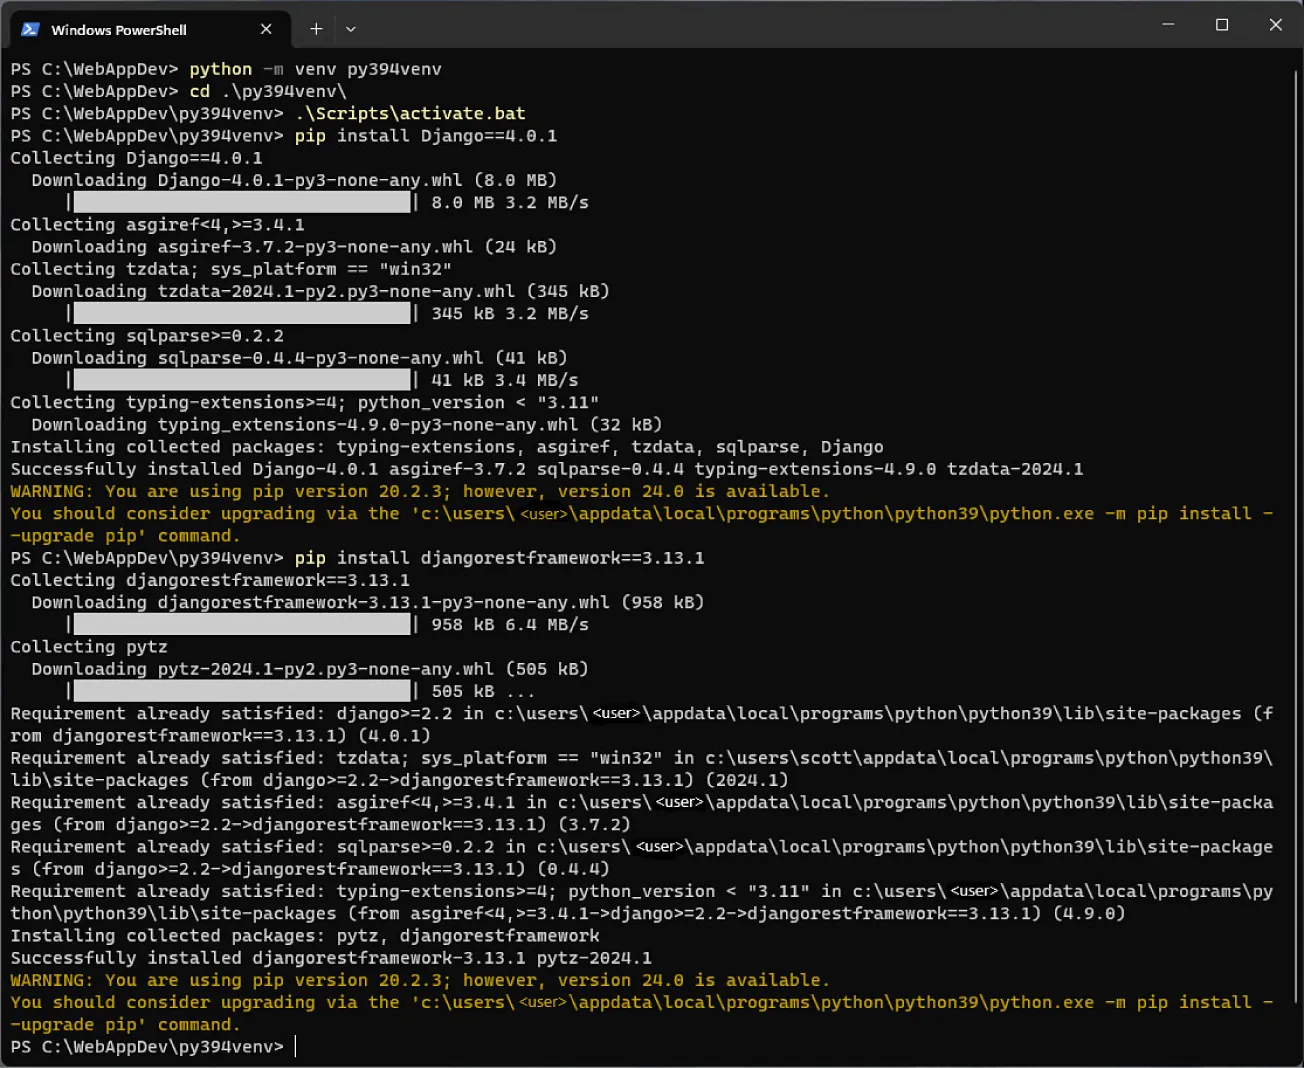Click the 'Successfully installed djangorestframework' line
The height and width of the screenshot is (1068, 1304).
coord(330,957)
